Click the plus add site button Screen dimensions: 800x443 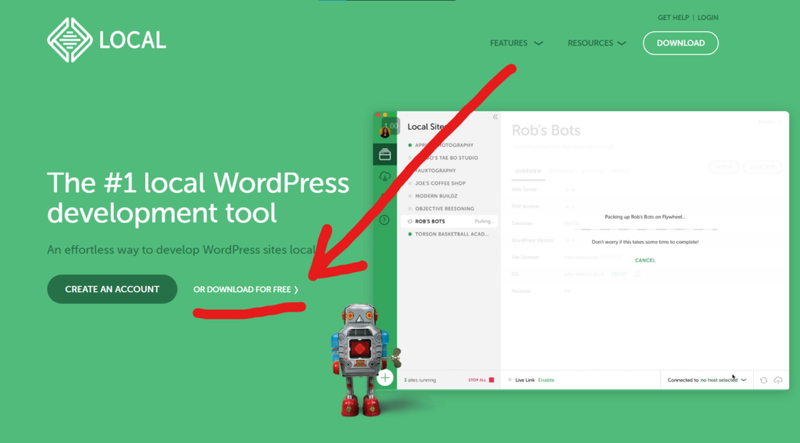(x=385, y=378)
